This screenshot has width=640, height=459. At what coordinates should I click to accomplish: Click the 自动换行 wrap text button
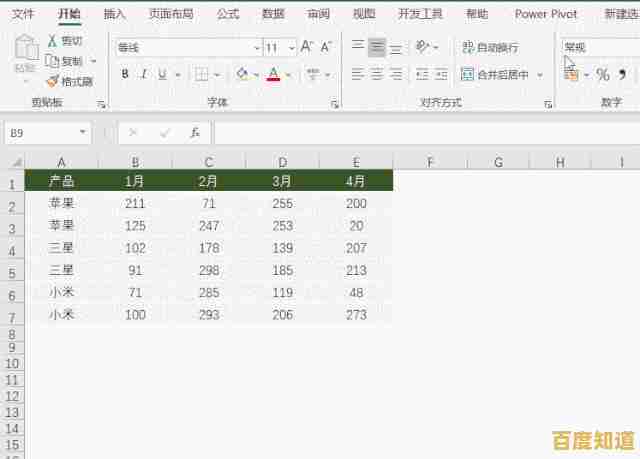[x=490, y=47]
